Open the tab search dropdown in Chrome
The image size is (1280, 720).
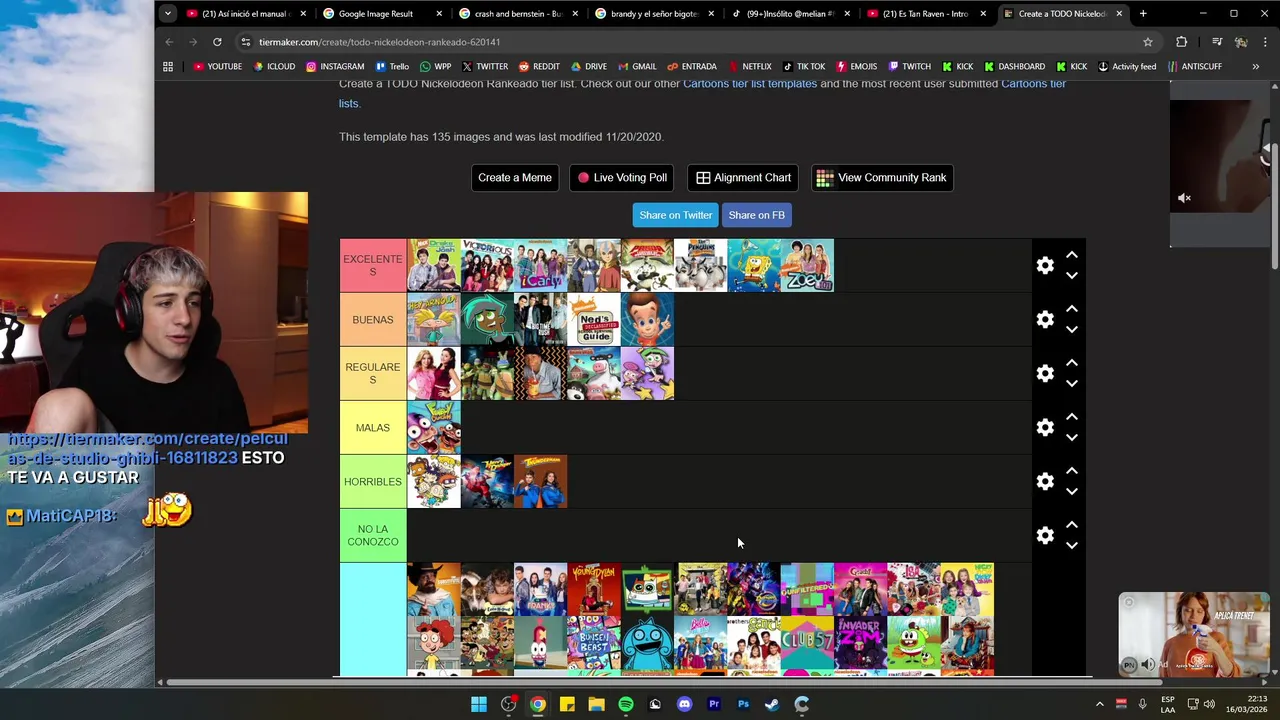click(167, 13)
